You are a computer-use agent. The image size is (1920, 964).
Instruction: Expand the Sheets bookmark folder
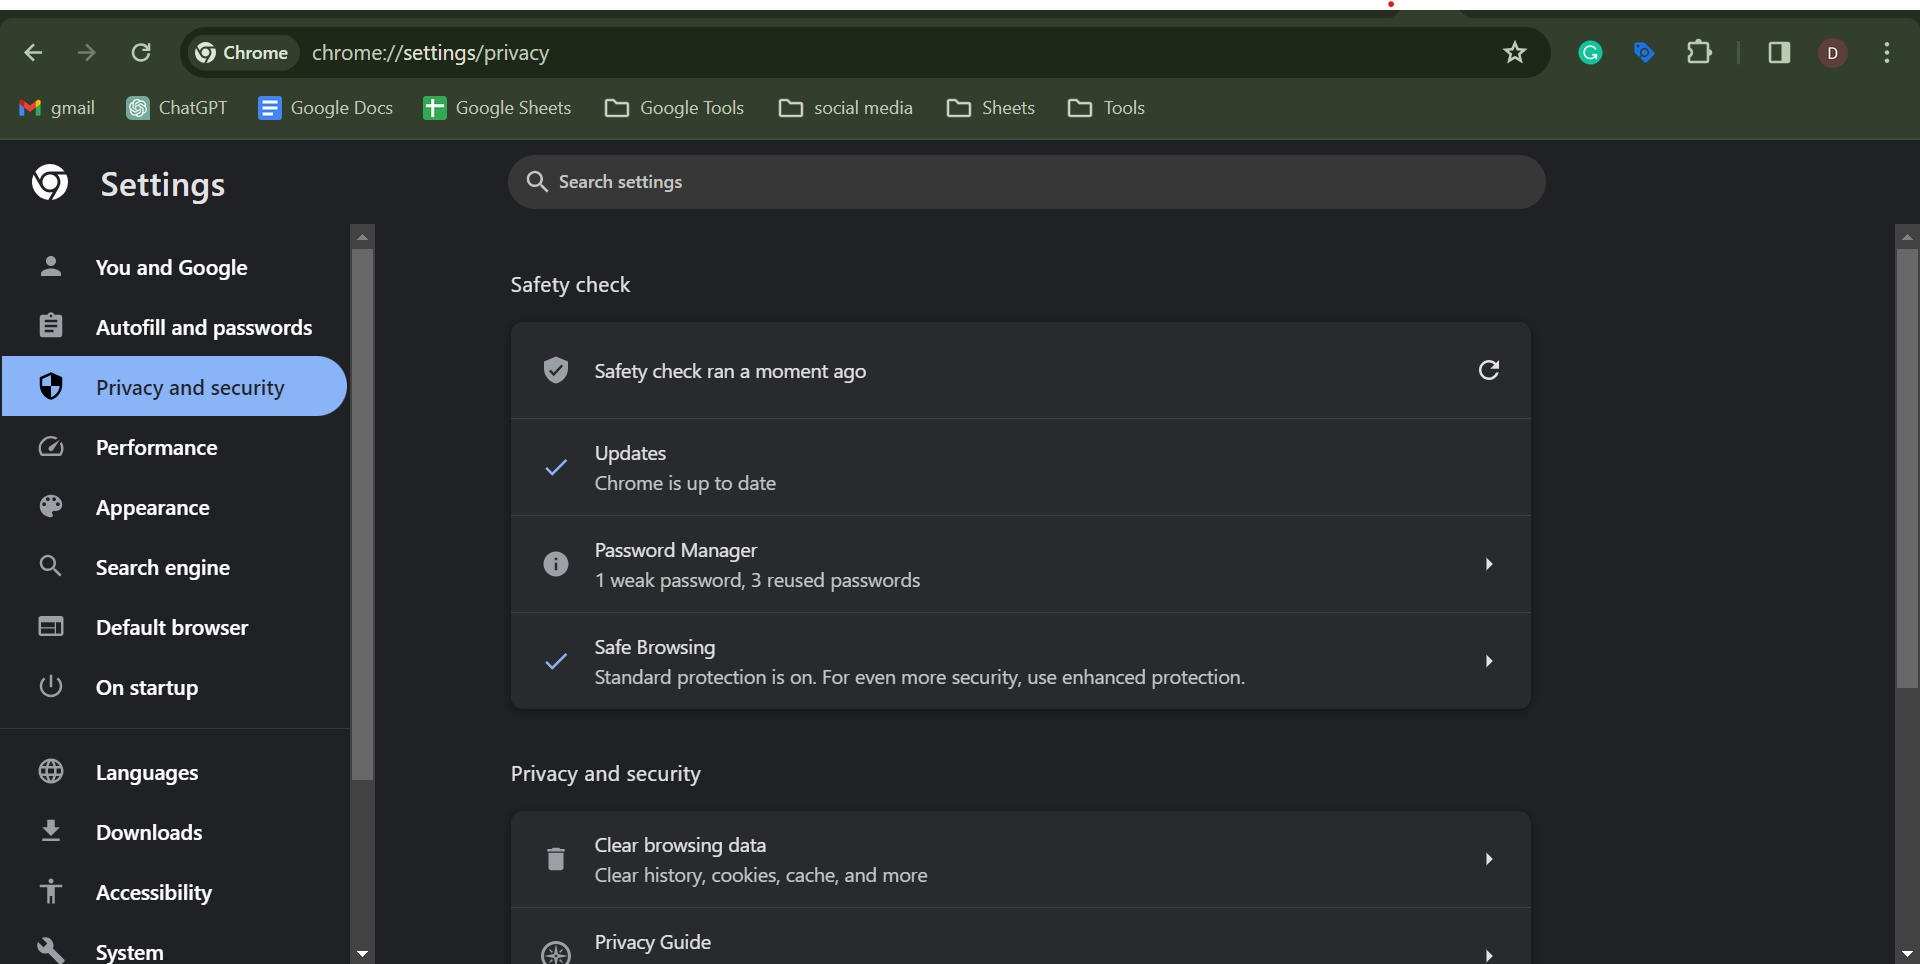991,107
